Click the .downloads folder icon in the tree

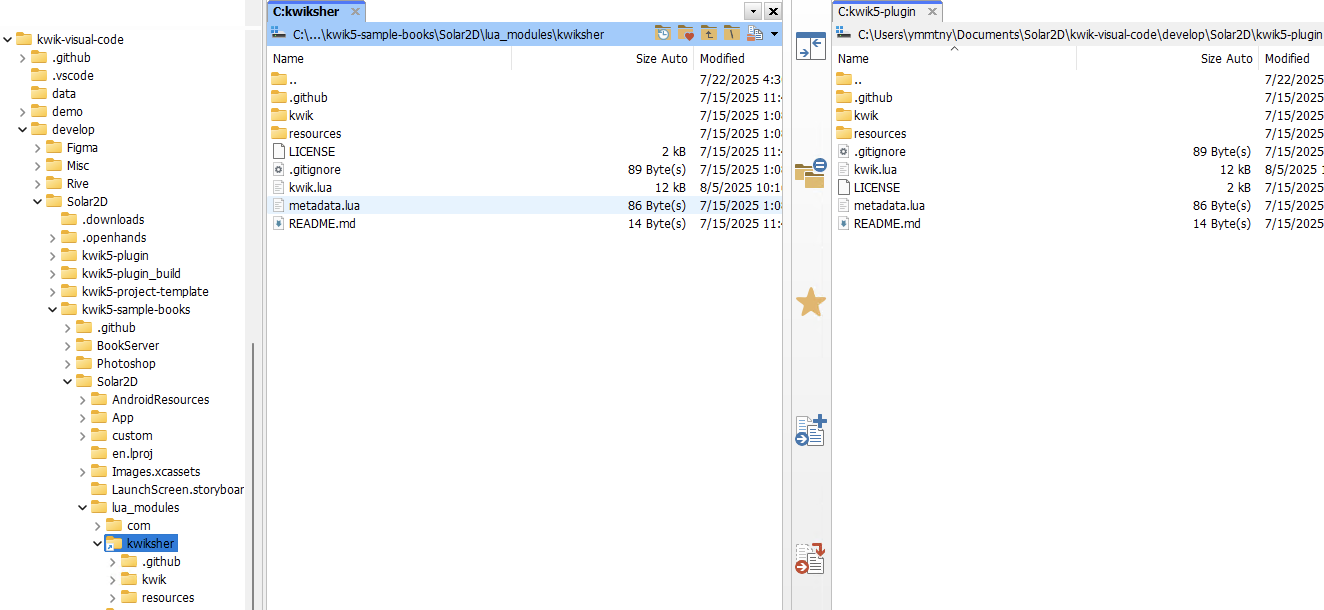click(x=69, y=219)
